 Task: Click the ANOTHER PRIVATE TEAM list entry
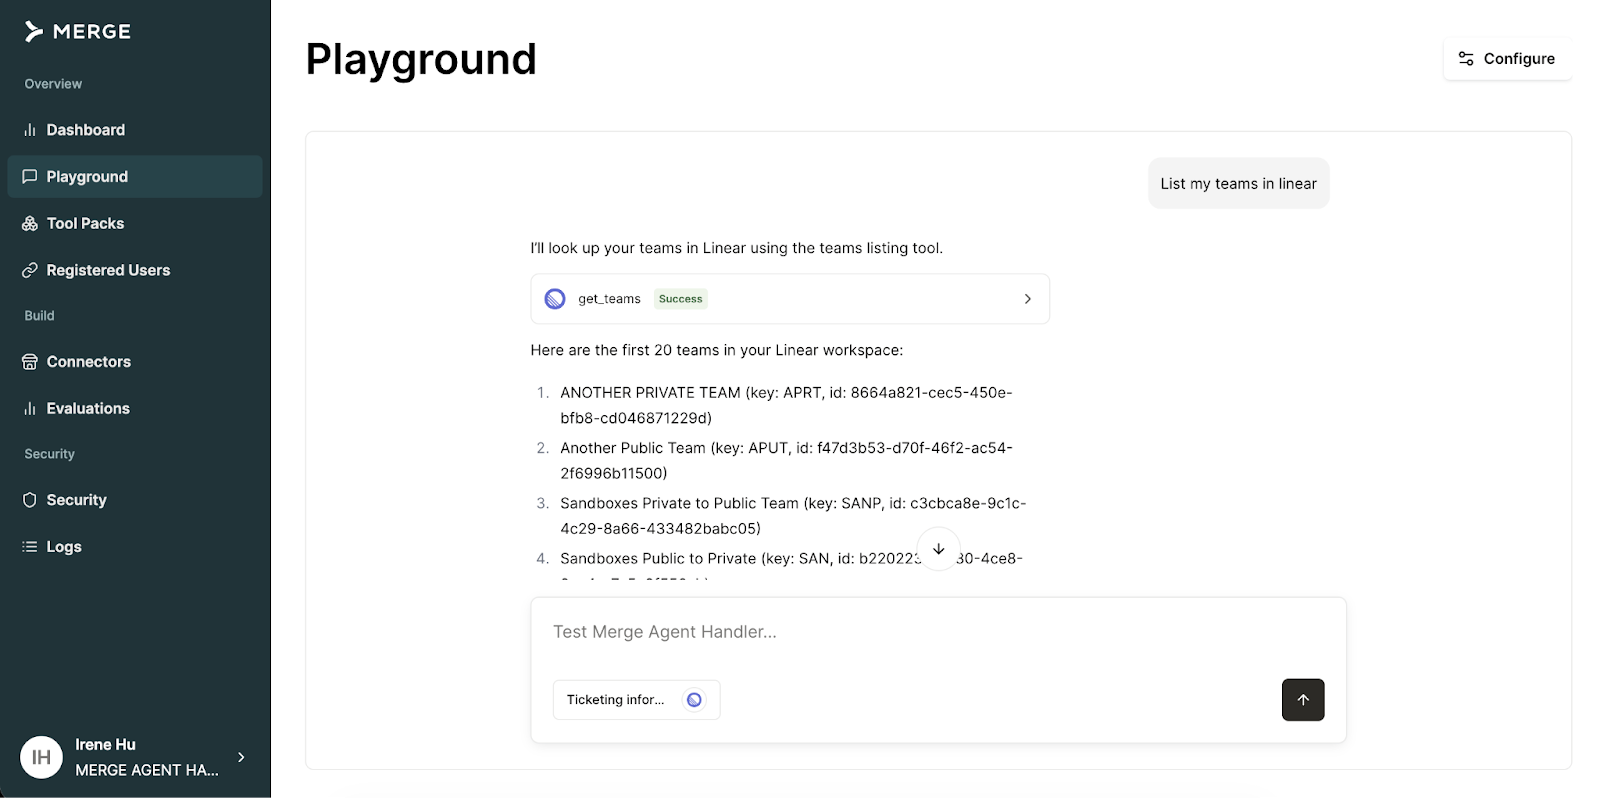click(785, 405)
